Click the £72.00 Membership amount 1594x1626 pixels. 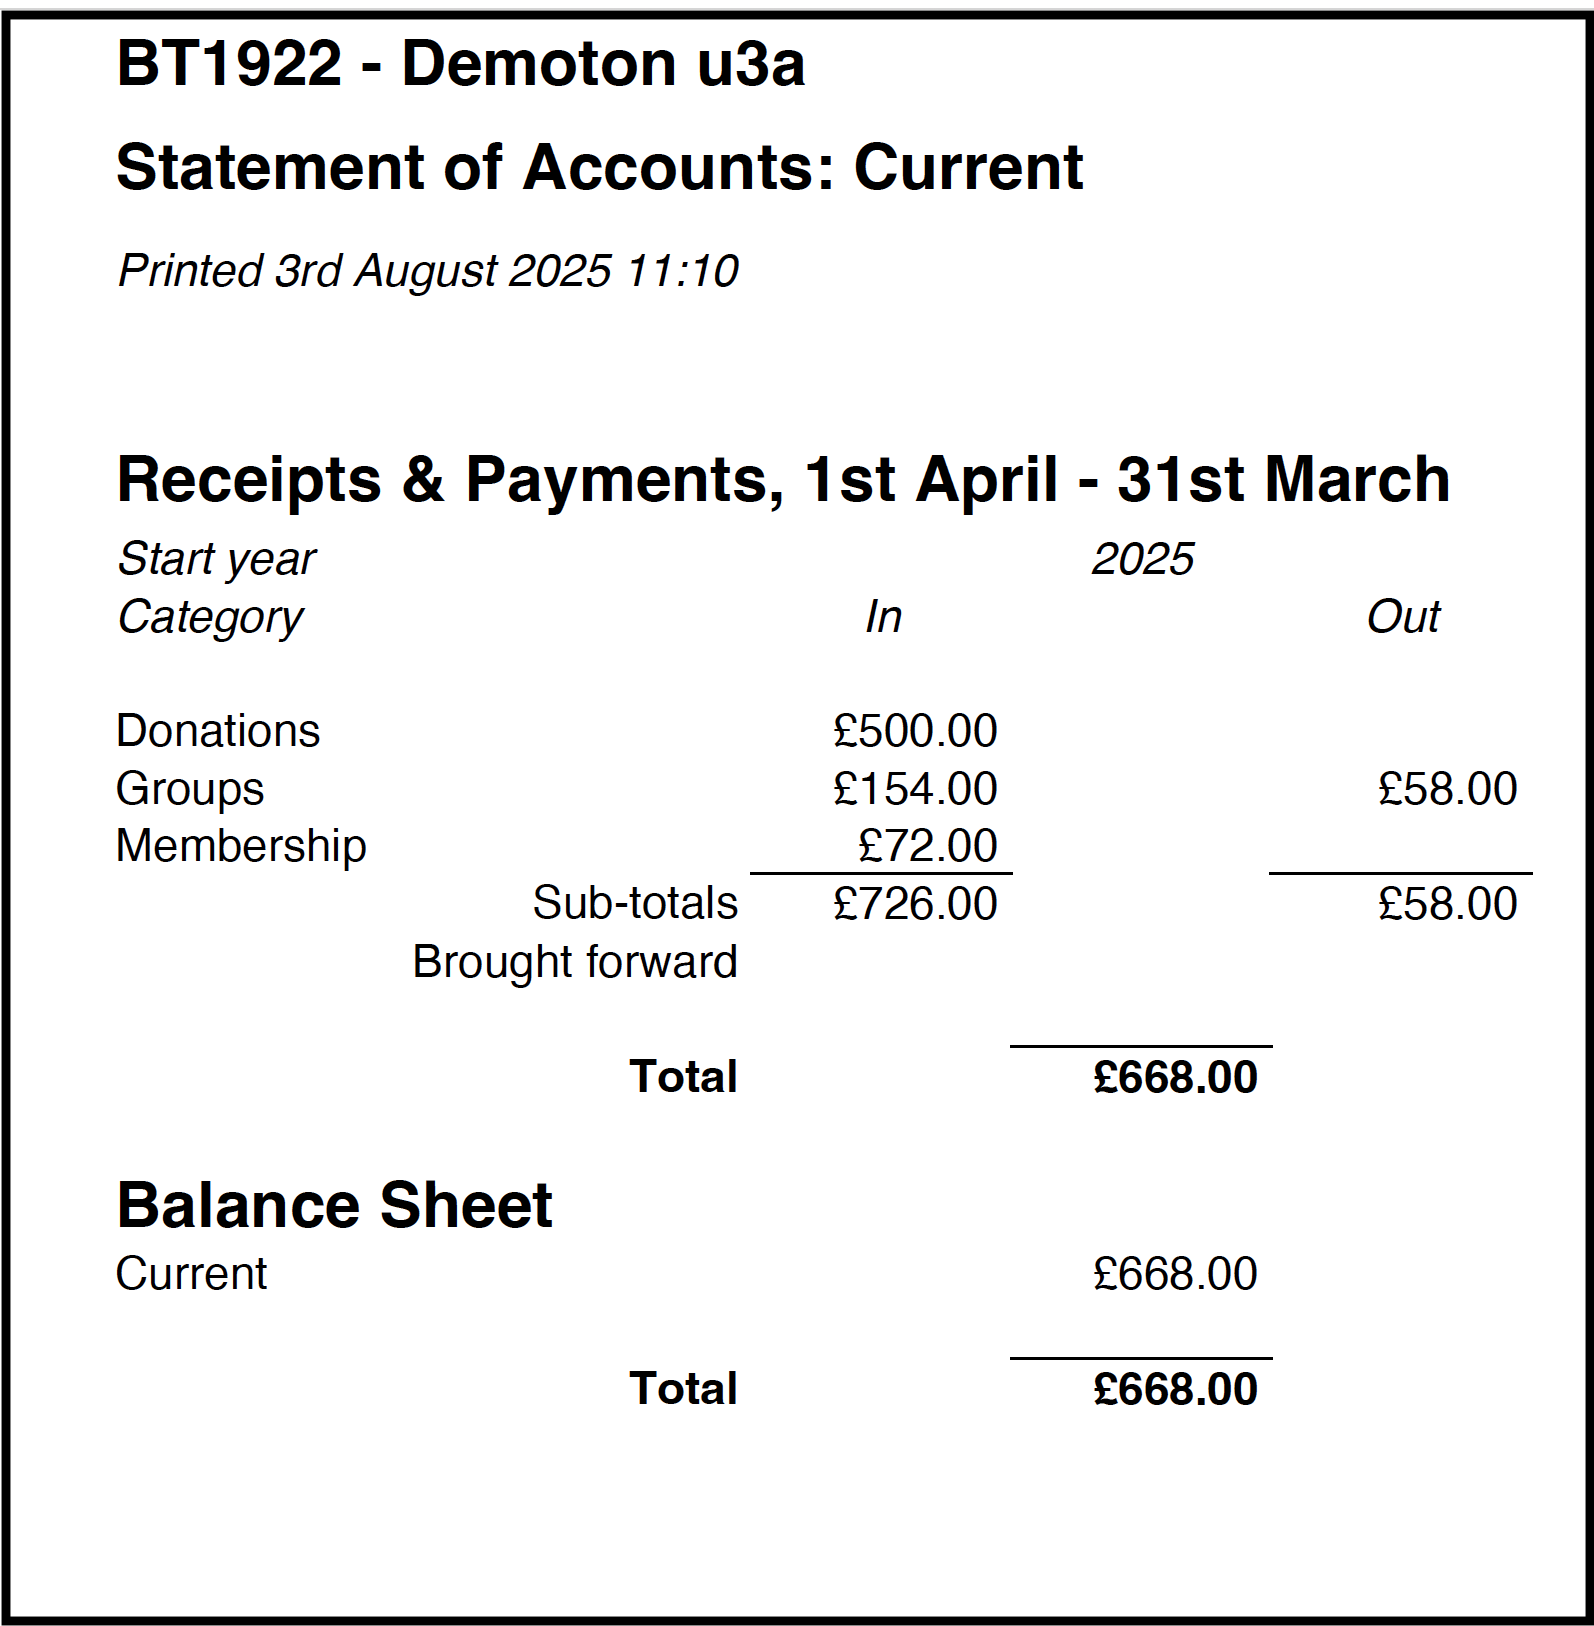(927, 846)
